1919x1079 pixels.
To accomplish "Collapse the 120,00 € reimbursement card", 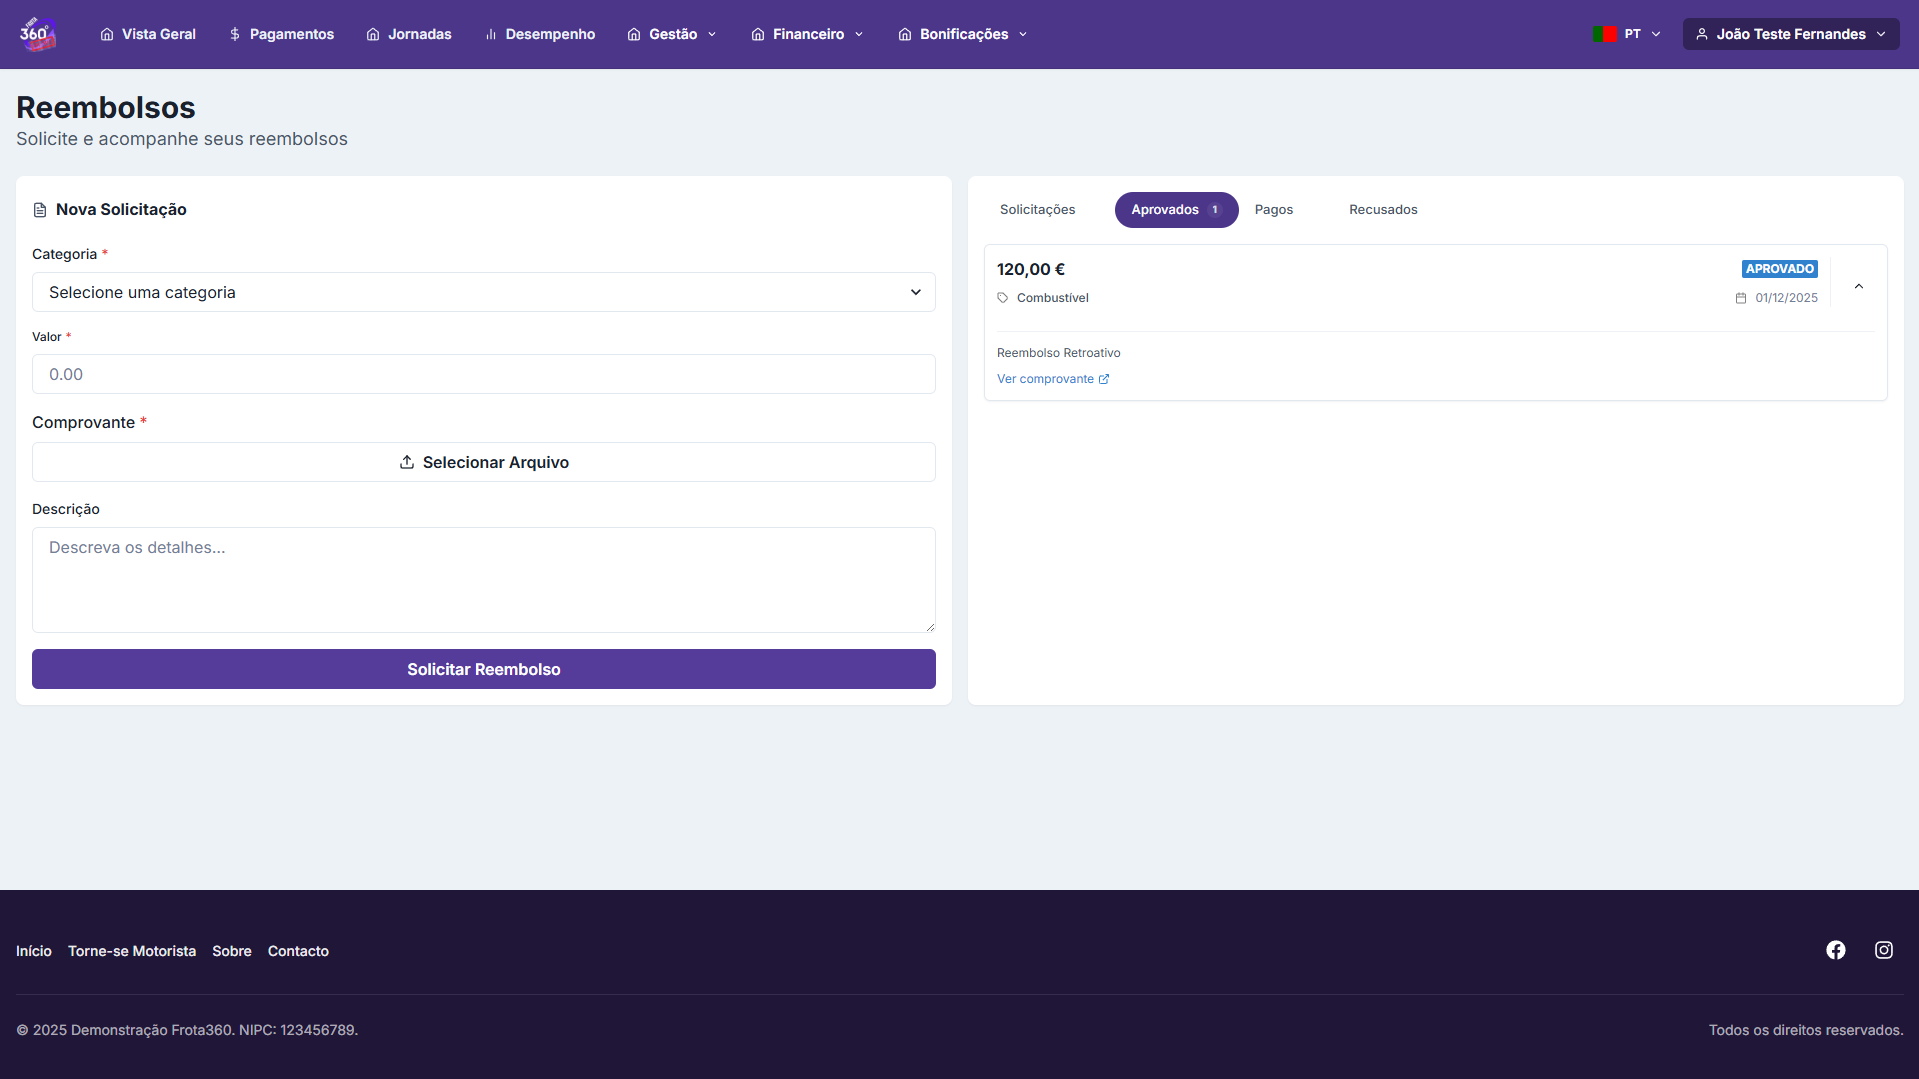I will pyautogui.click(x=1859, y=287).
